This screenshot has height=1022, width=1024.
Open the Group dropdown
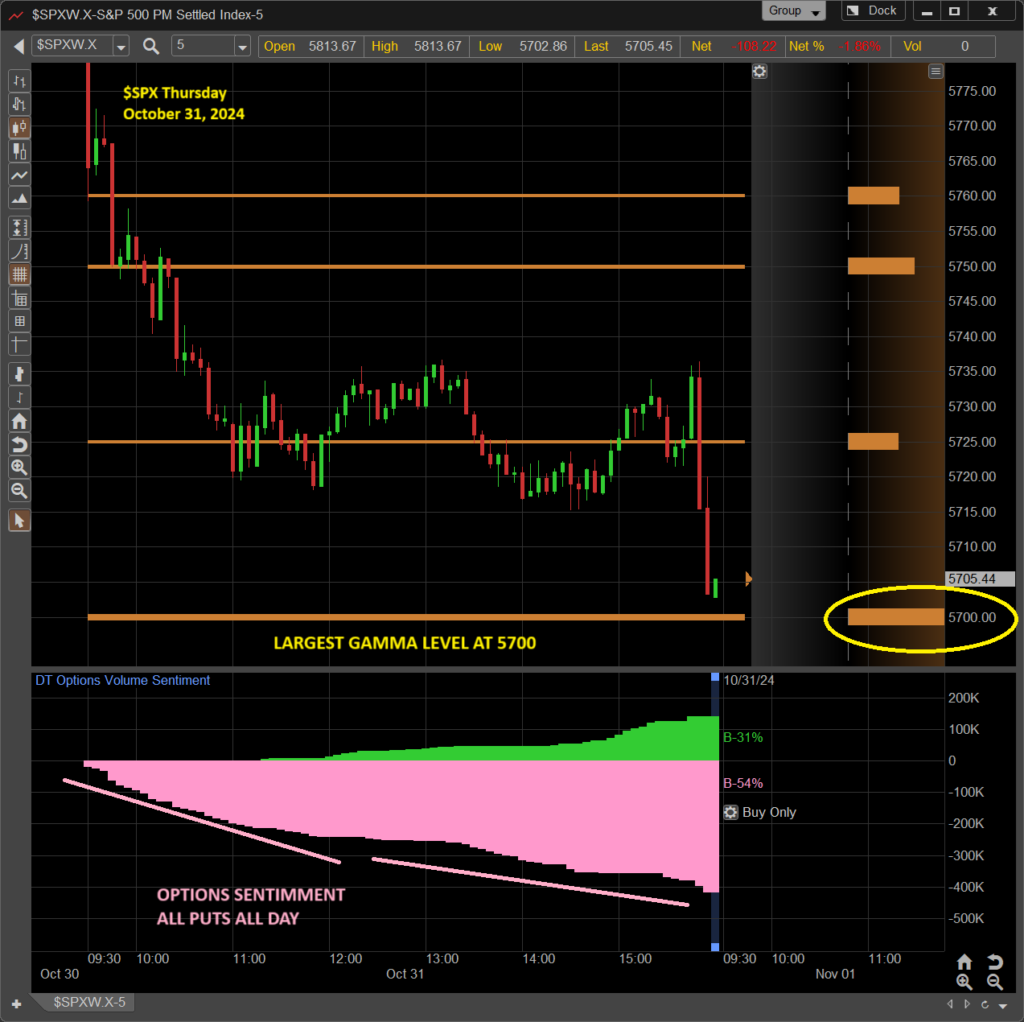pyautogui.click(x=795, y=11)
